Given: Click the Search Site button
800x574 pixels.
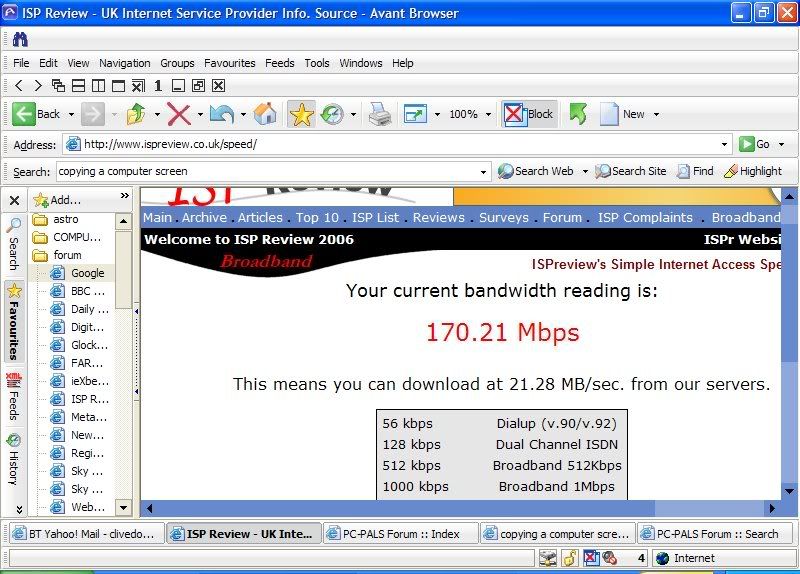Looking at the screenshot, I should tap(631, 171).
